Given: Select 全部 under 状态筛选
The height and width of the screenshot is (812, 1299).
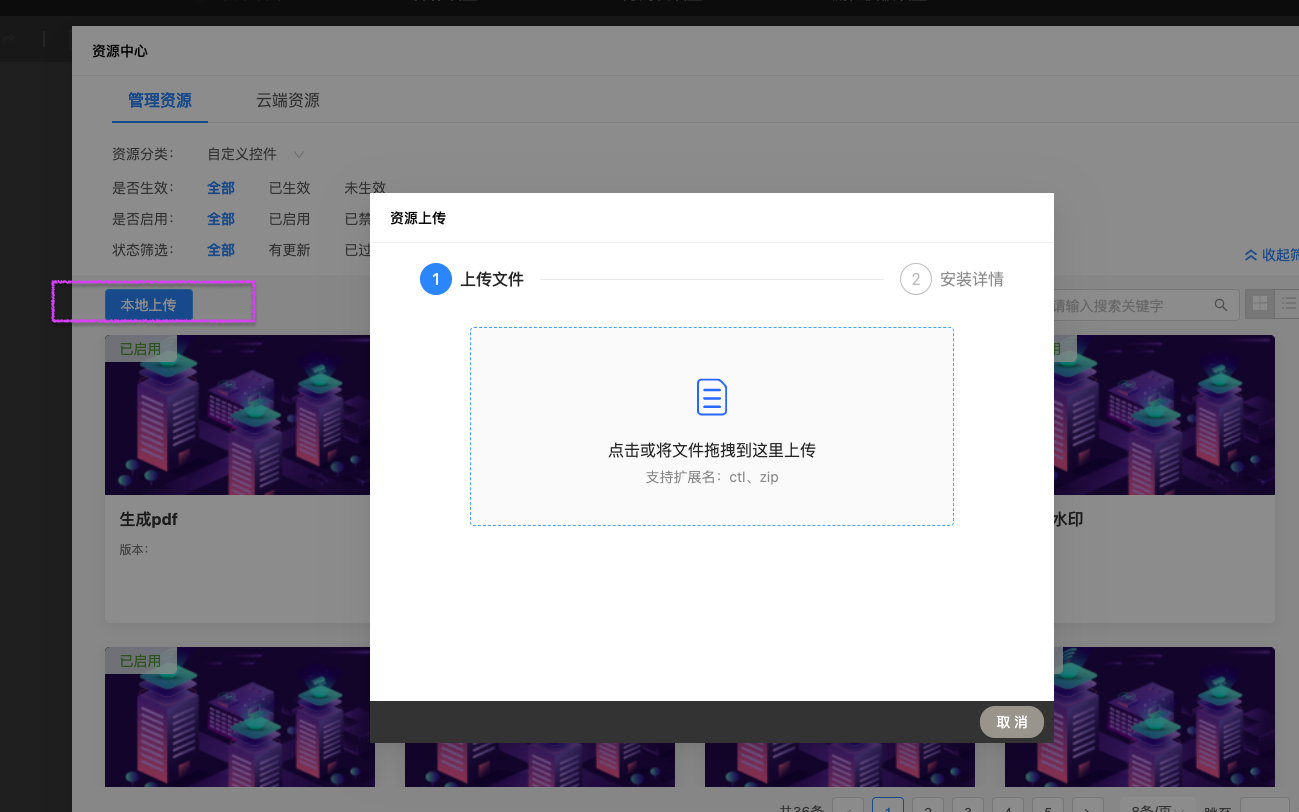Looking at the screenshot, I should pyautogui.click(x=221, y=250).
